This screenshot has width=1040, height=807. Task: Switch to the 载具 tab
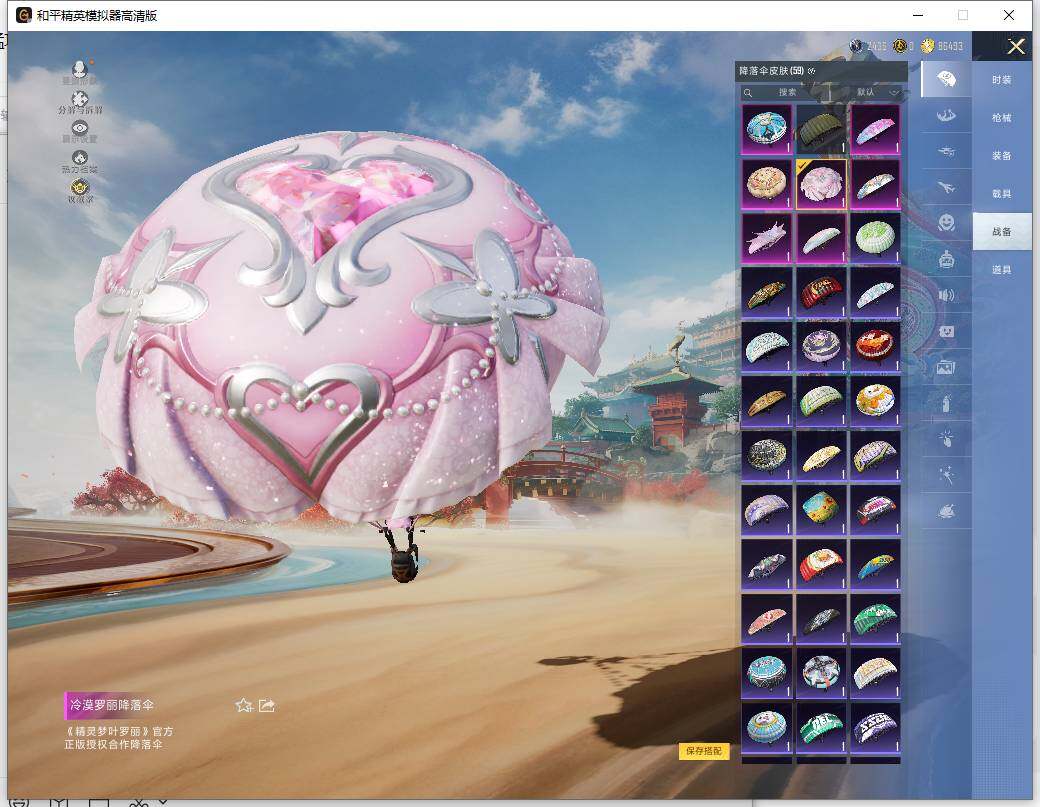tap(1002, 194)
